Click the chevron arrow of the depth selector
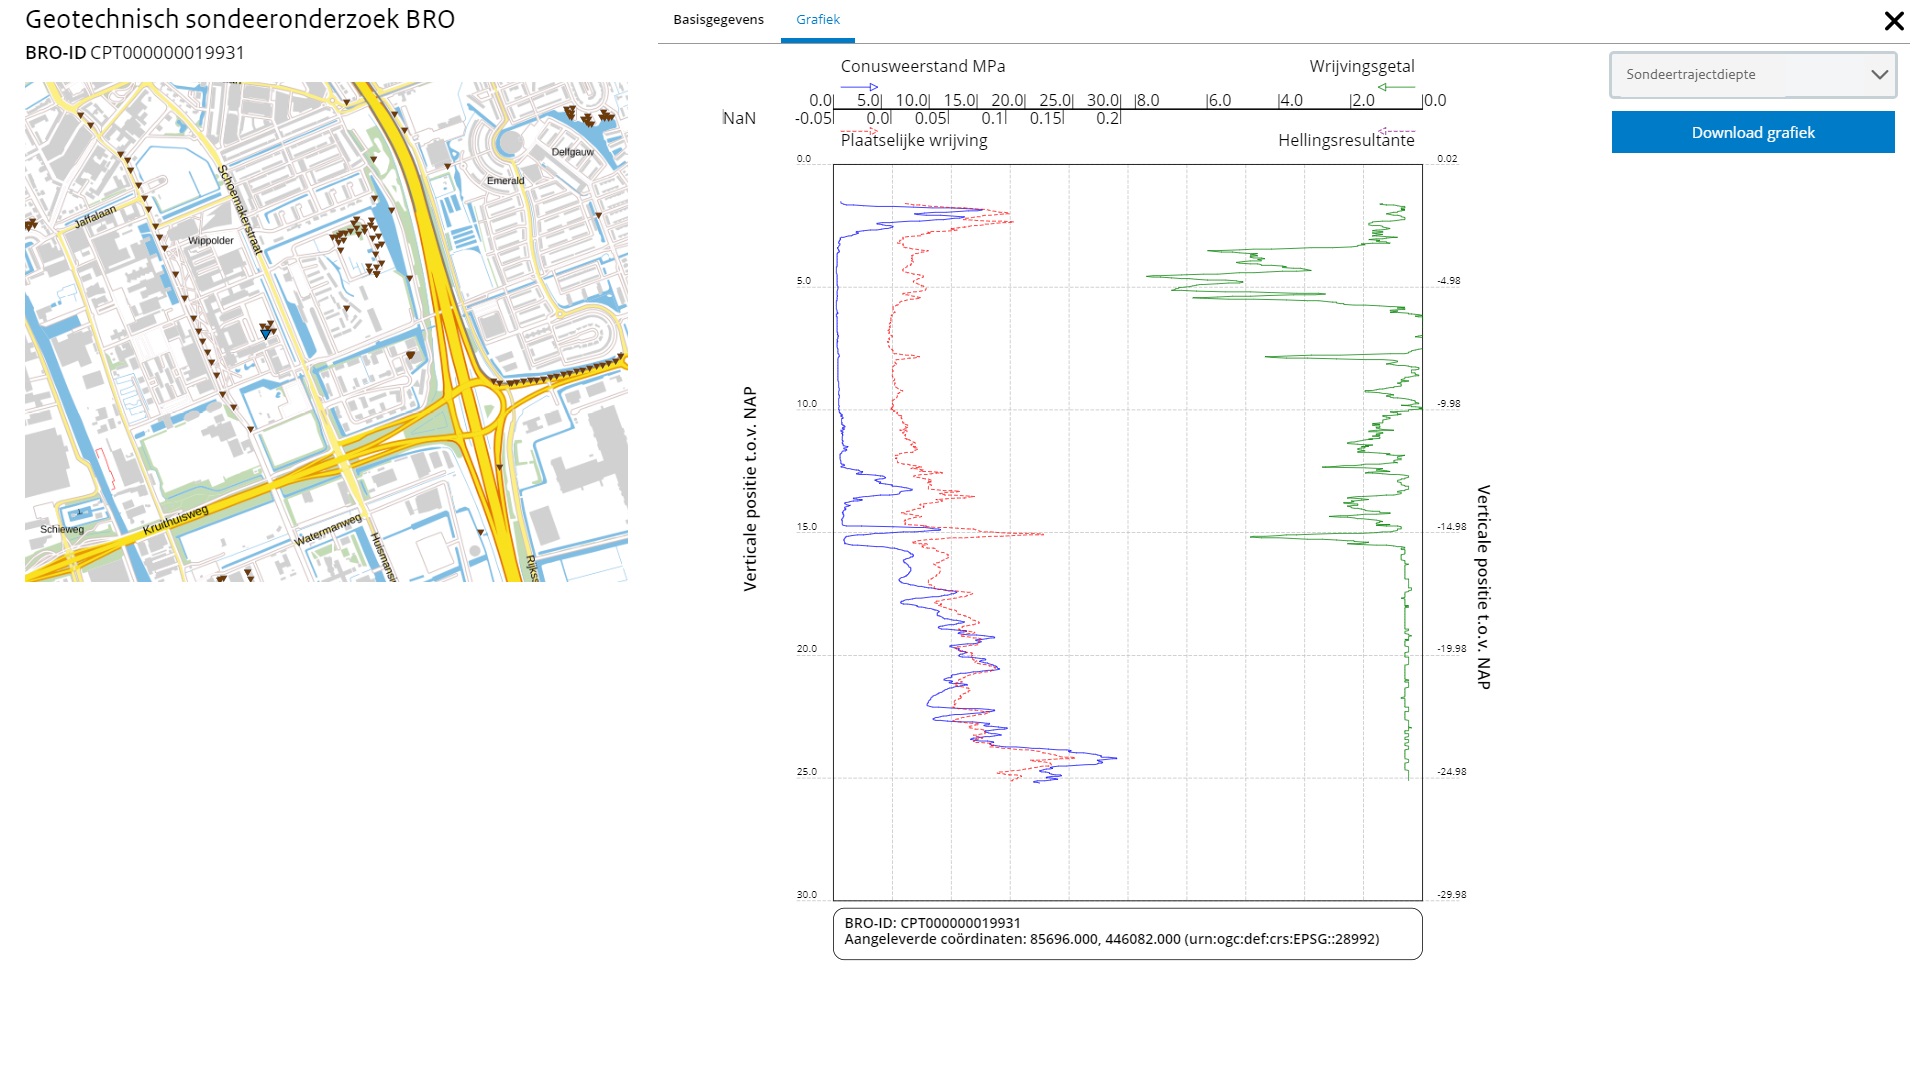1920x1080 pixels. click(x=1879, y=75)
